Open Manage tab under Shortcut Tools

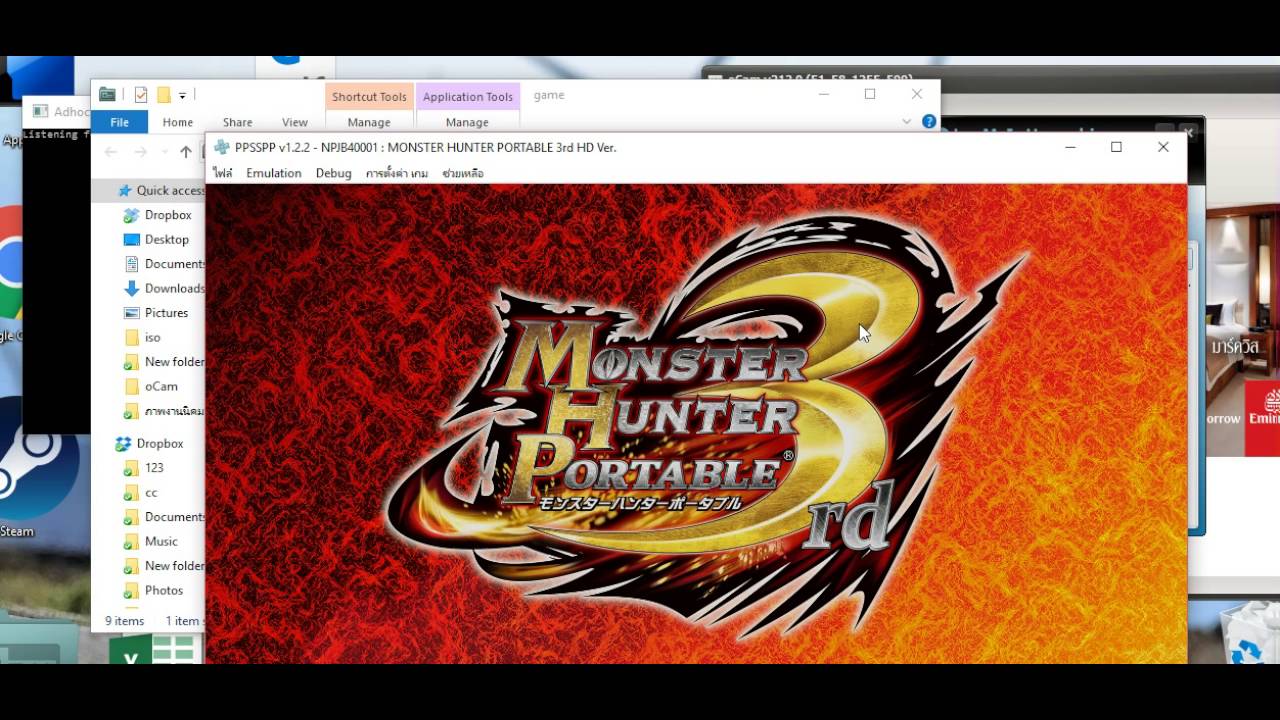(x=369, y=122)
